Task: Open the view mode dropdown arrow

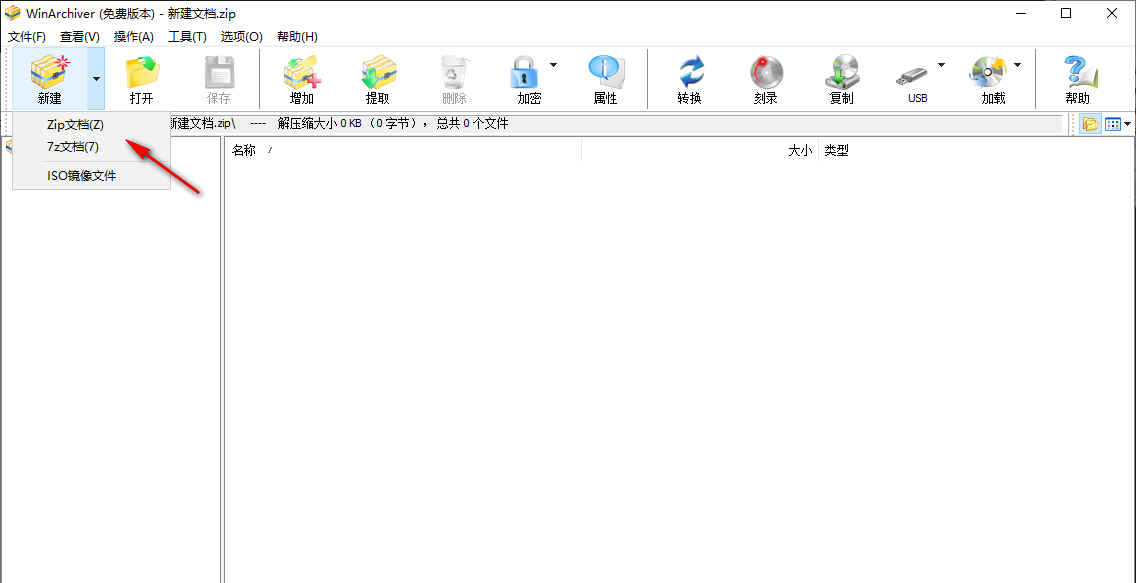Action: click(x=1127, y=125)
